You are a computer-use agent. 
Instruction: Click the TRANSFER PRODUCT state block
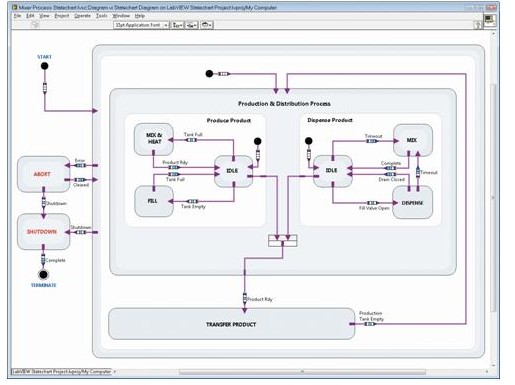pos(231,324)
